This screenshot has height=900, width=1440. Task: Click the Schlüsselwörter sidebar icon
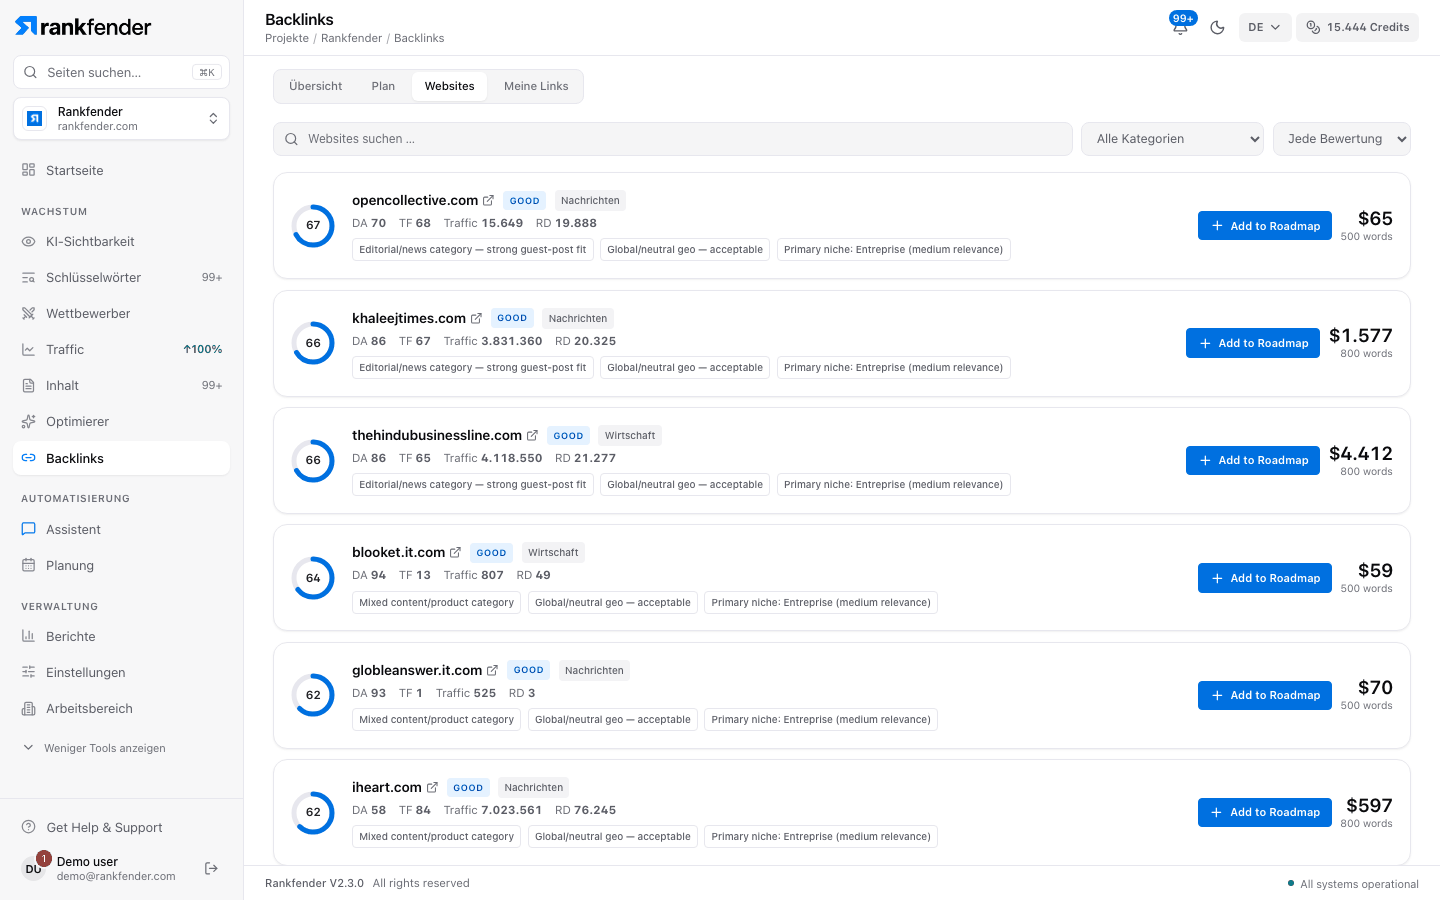point(28,277)
